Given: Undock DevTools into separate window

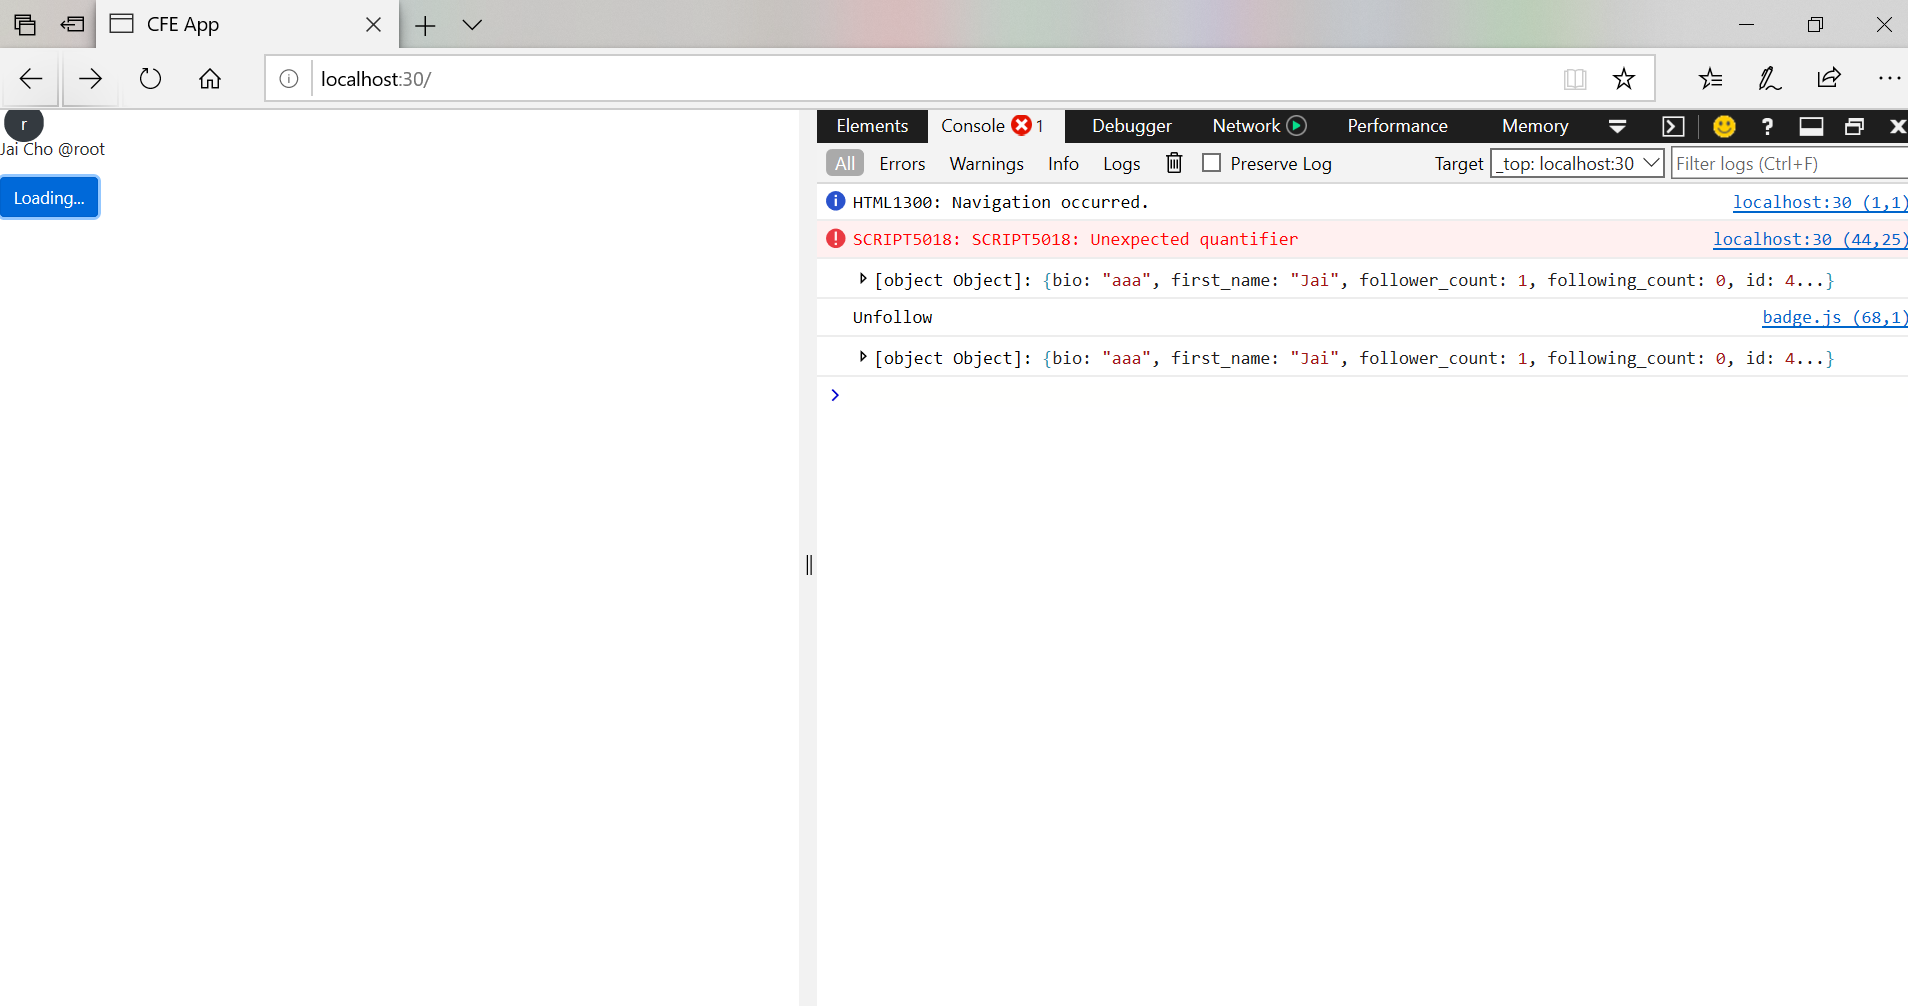Looking at the screenshot, I should [1854, 126].
